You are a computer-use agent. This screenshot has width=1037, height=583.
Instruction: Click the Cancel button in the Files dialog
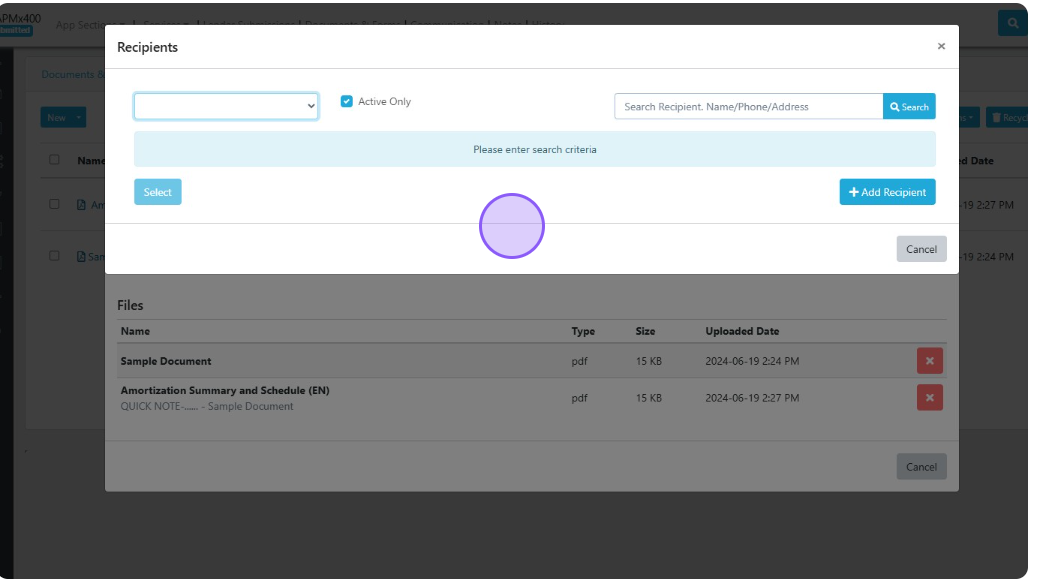(x=921, y=467)
